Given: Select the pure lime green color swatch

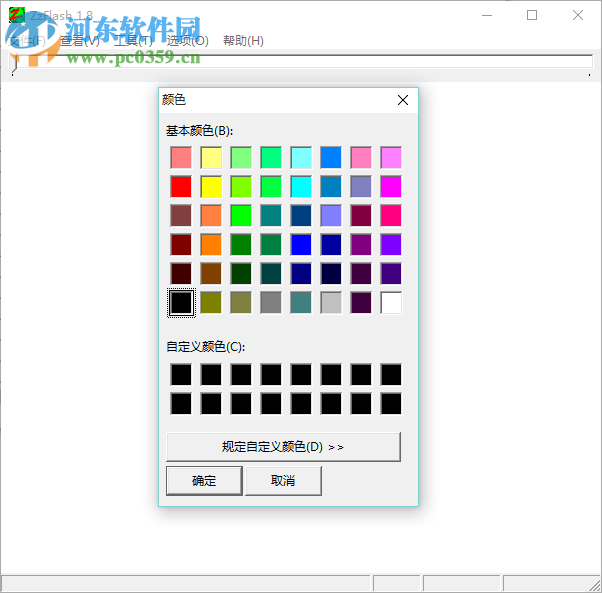Looking at the screenshot, I should point(241,215).
